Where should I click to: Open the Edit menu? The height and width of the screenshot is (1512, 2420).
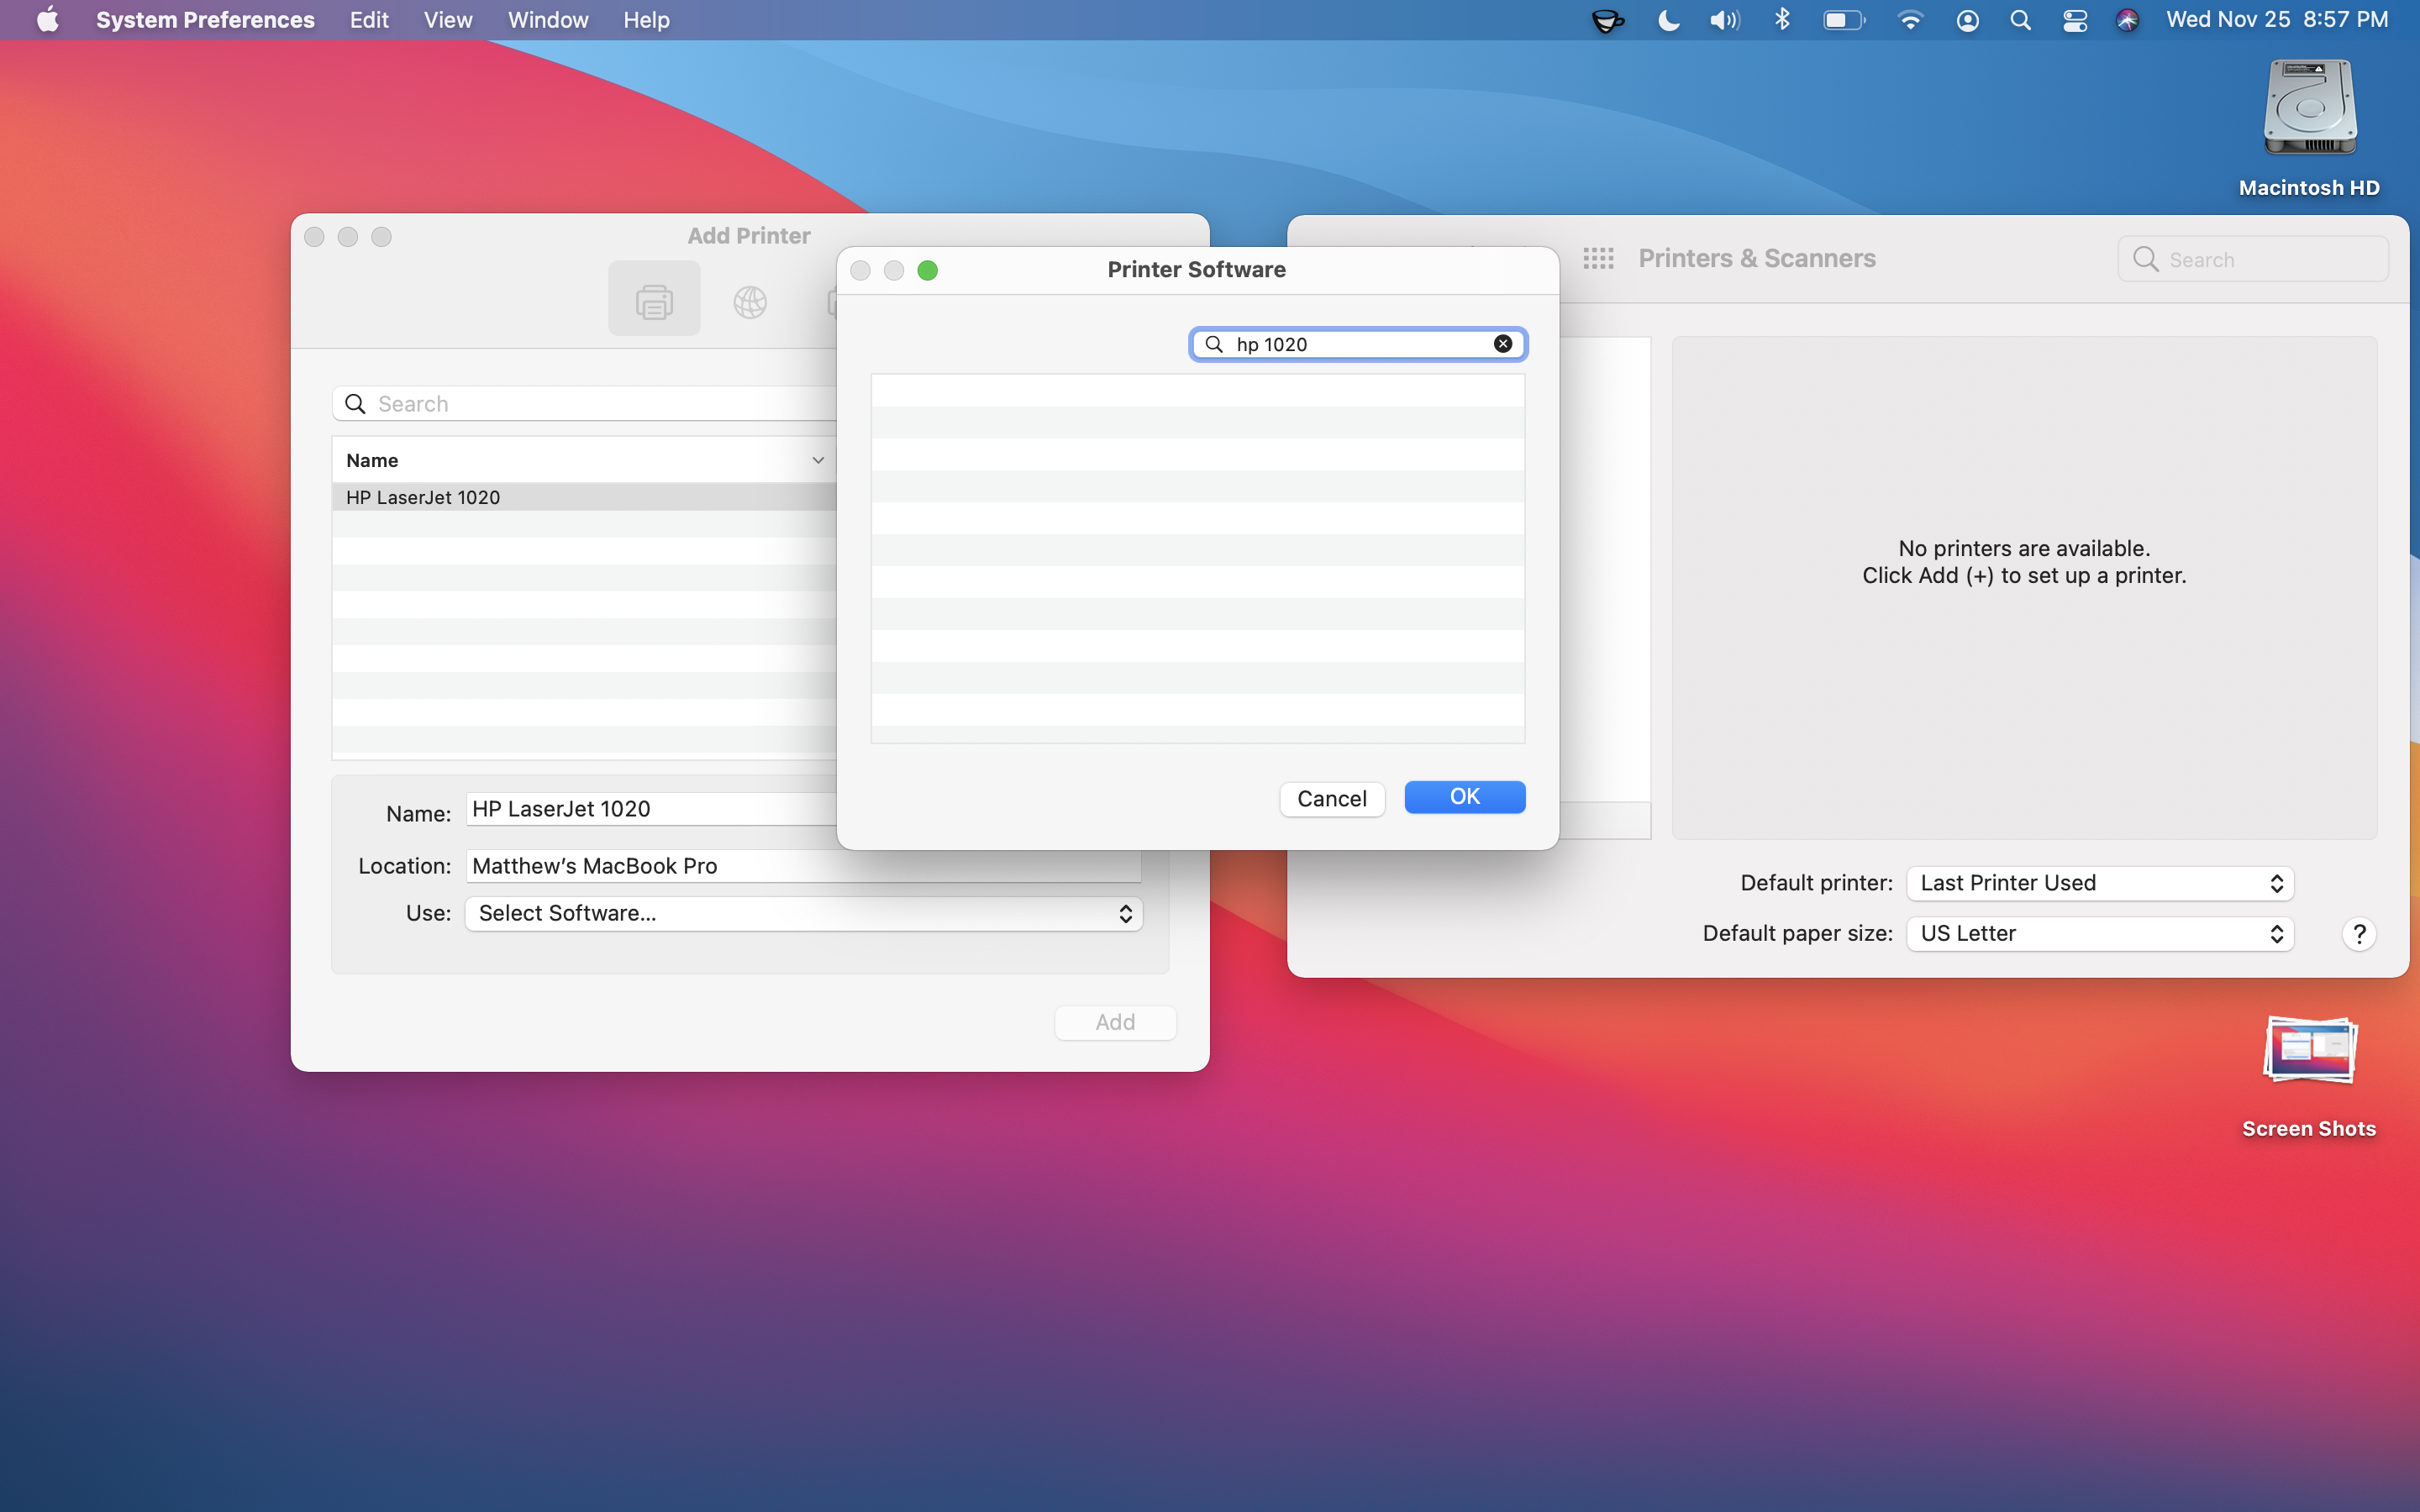click(368, 20)
